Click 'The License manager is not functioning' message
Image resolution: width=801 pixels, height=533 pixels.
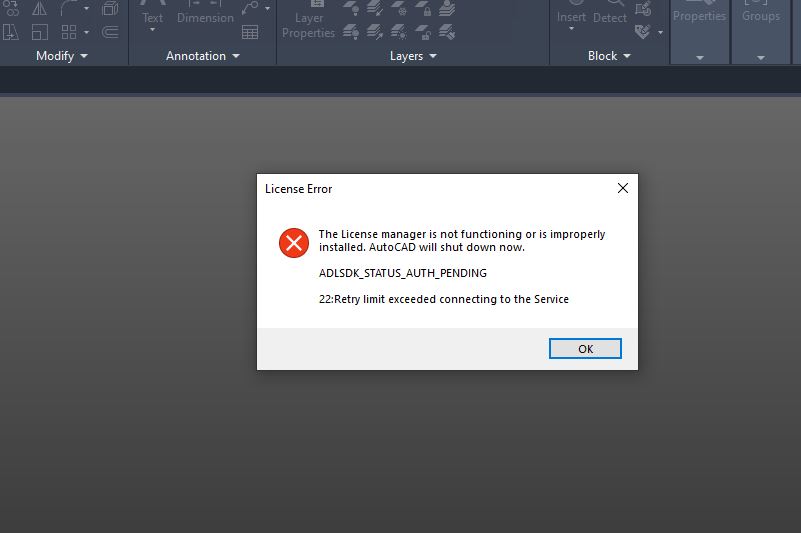point(462,240)
